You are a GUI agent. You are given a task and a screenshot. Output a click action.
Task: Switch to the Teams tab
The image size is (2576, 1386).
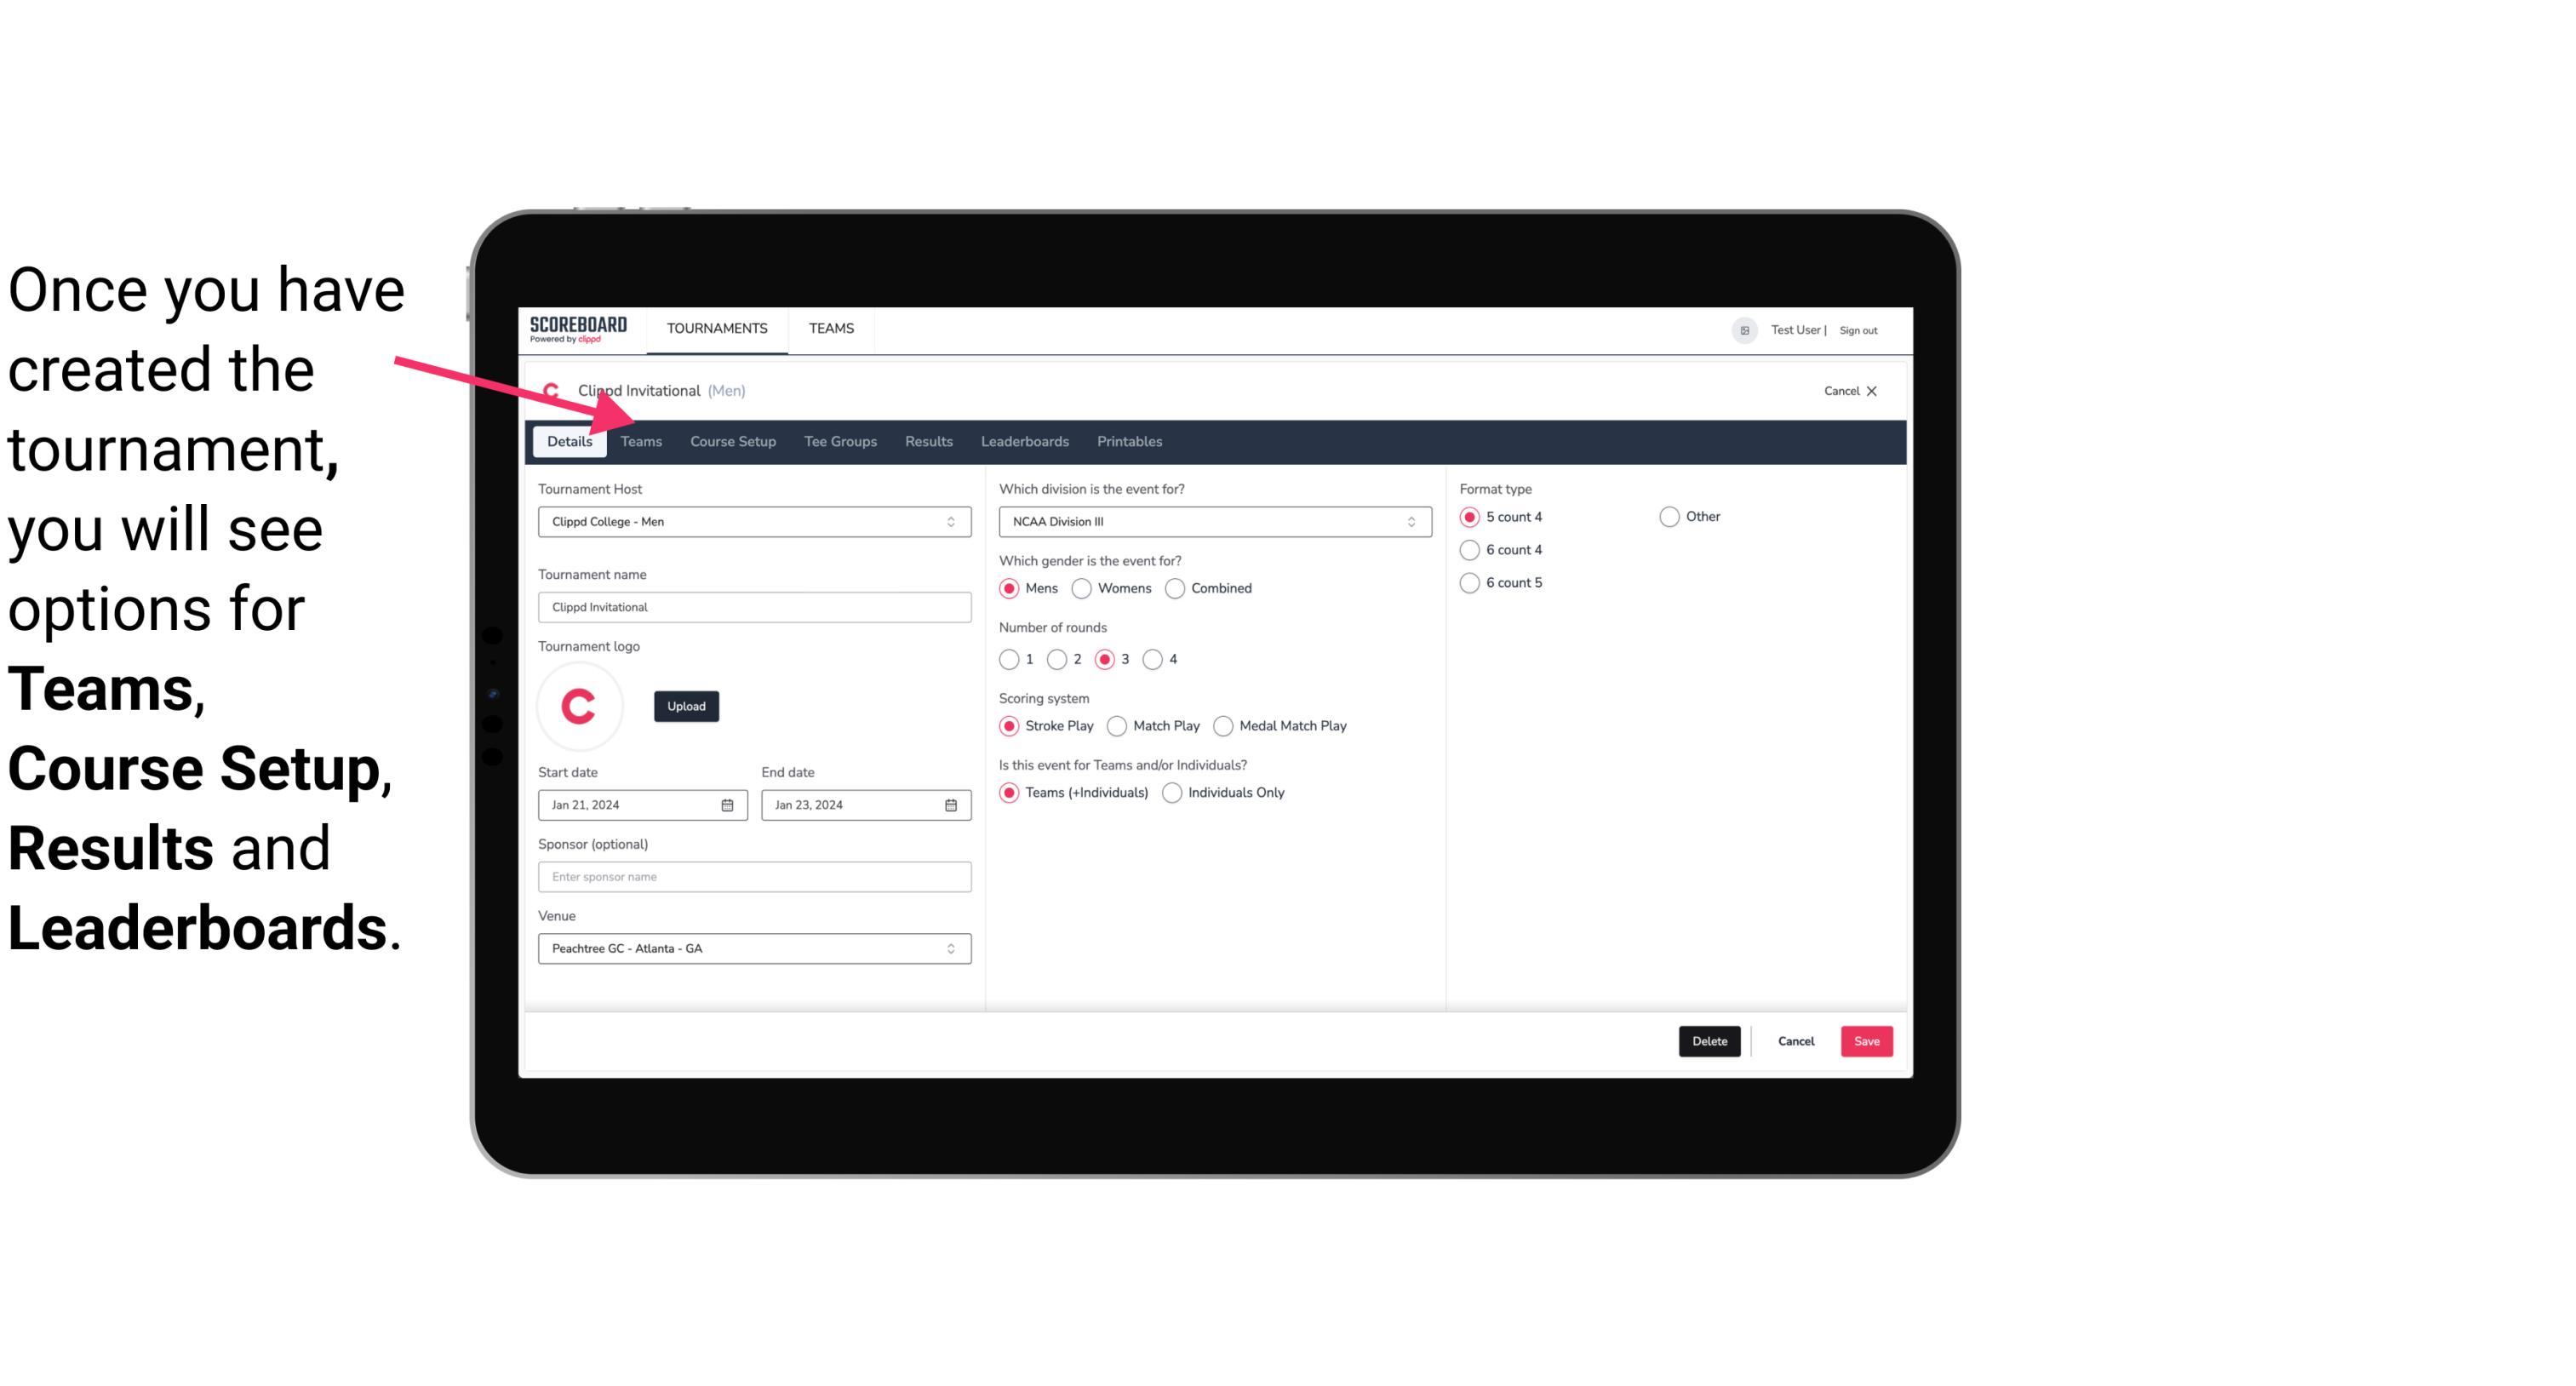[639, 440]
